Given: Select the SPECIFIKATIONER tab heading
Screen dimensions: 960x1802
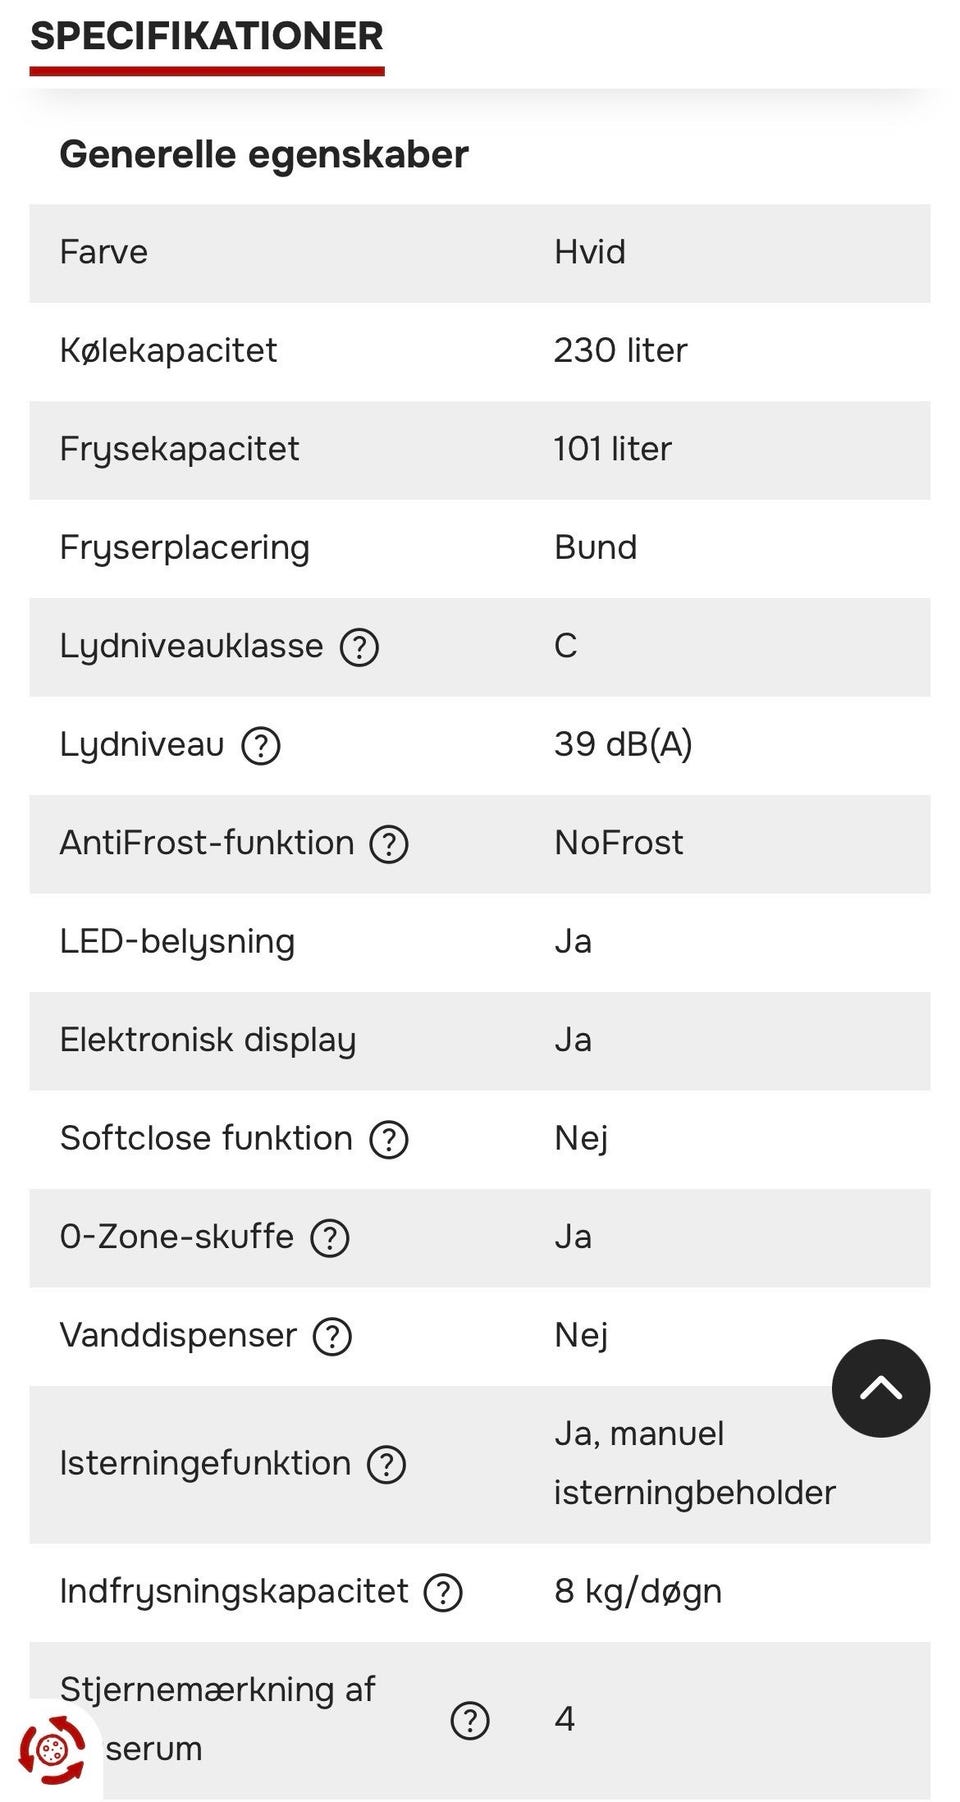Looking at the screenshot, I should coord(207,38).
